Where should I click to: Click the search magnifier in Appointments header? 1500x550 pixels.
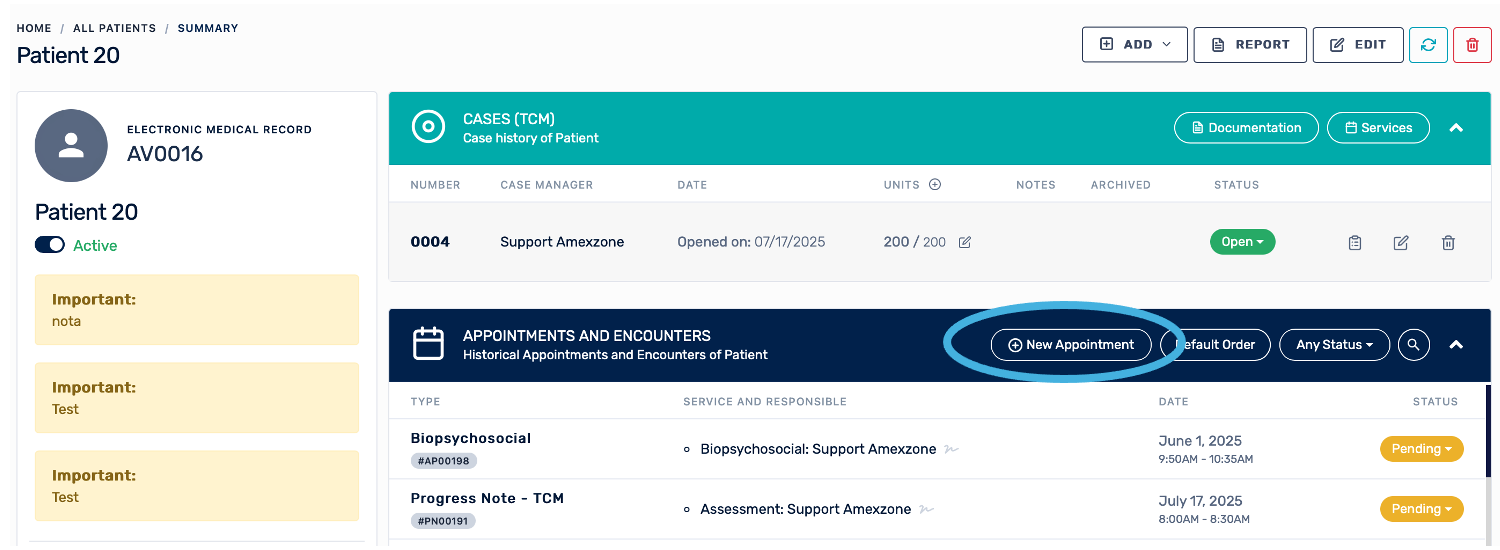point(1413,345)
